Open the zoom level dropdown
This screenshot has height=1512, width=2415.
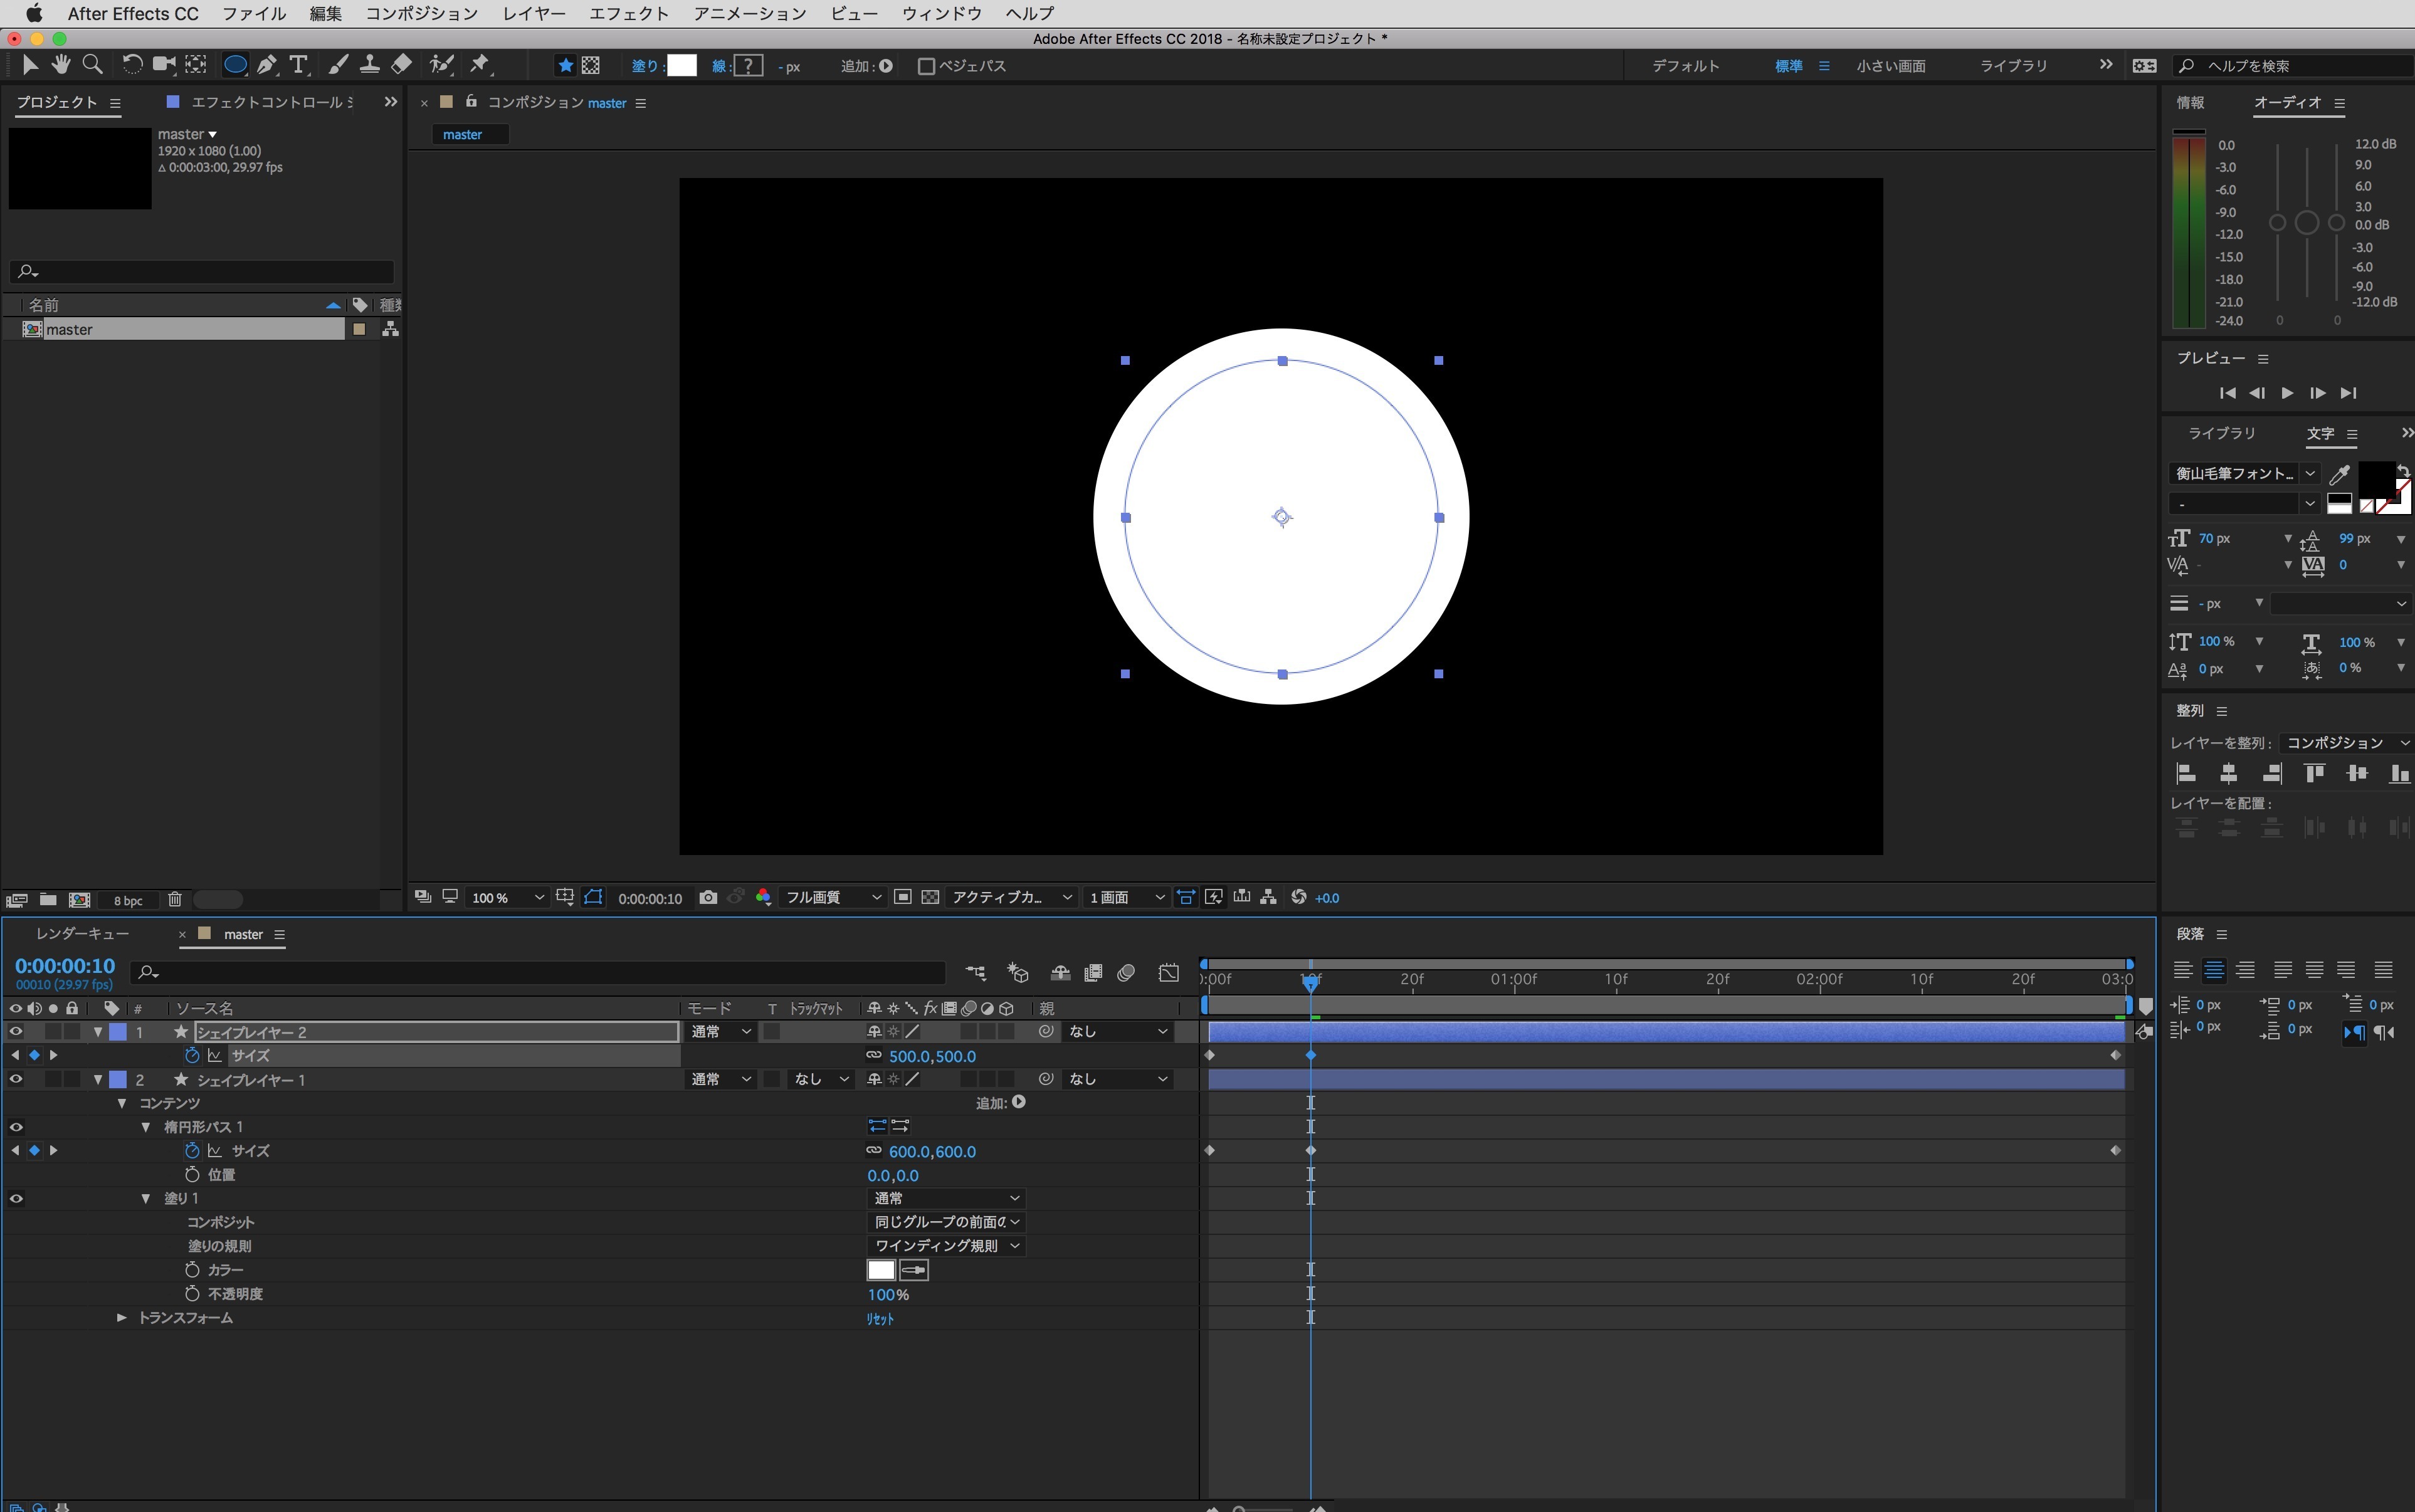tap(539, 897)
